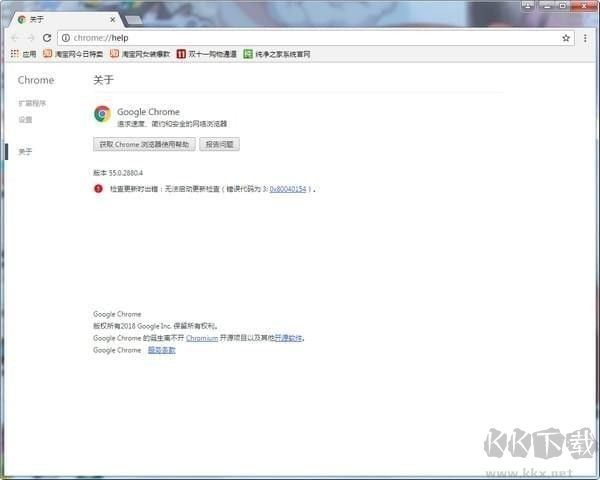Open the Chrome three-dot menu
The image size is (600, 480).
point(585,38)
